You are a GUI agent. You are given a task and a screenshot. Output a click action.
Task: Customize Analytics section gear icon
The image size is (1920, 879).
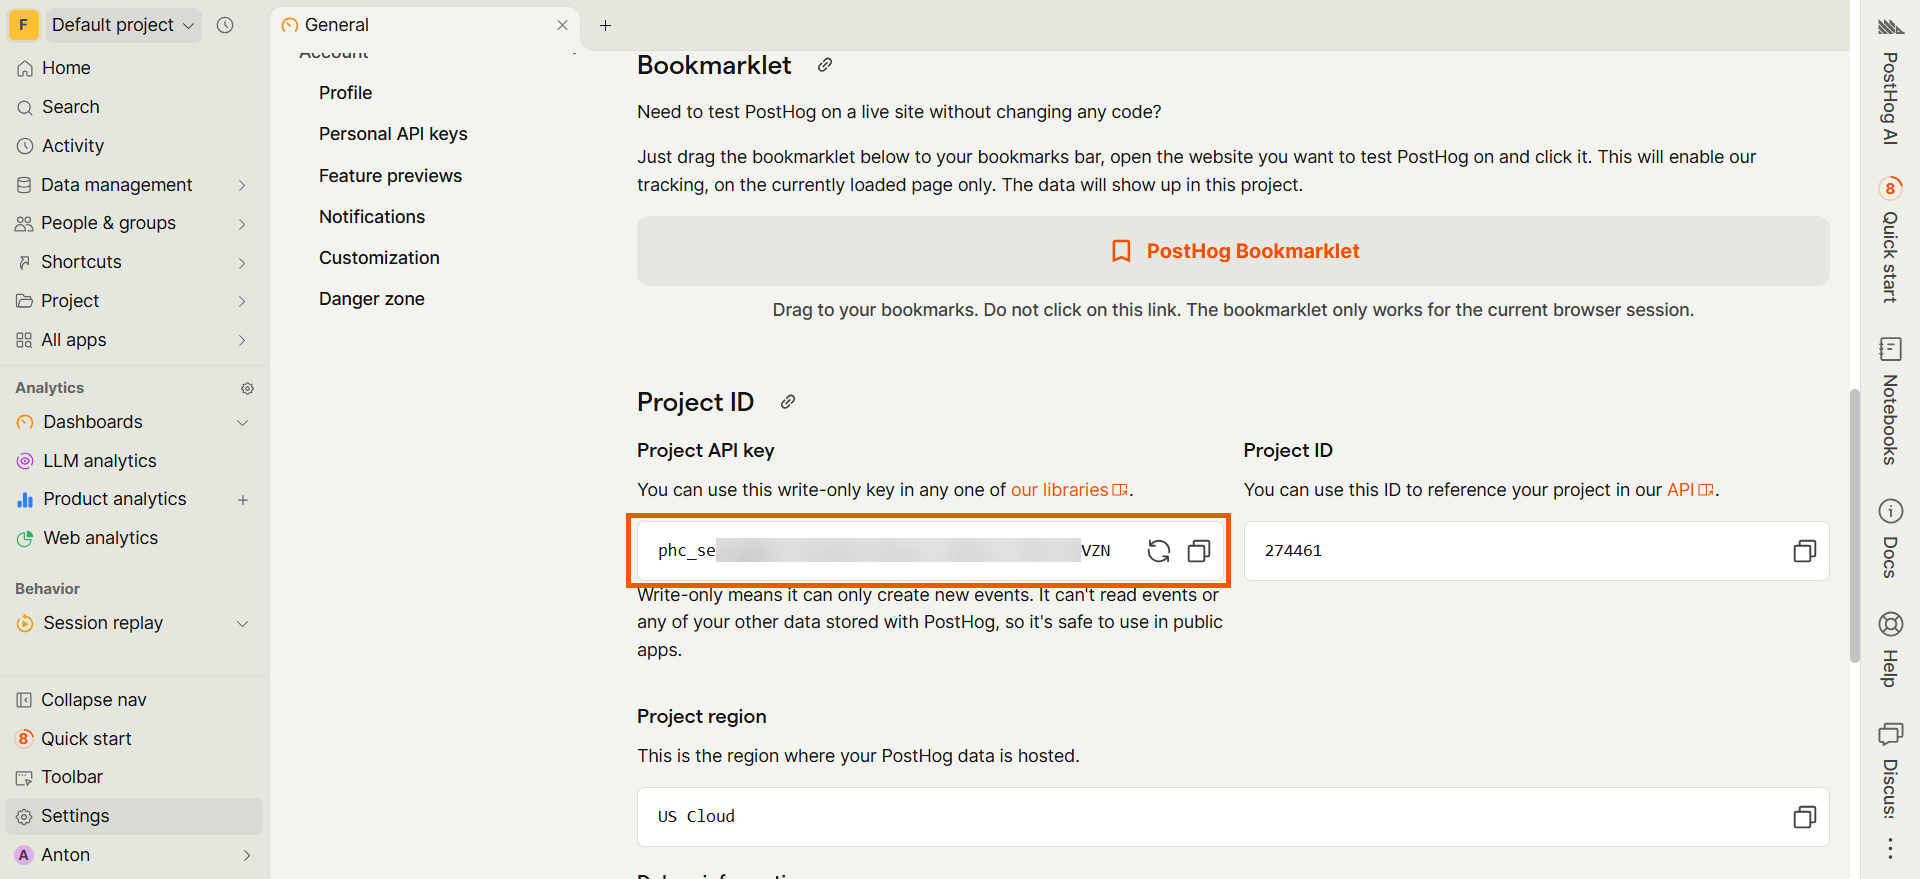click(248, 388)
